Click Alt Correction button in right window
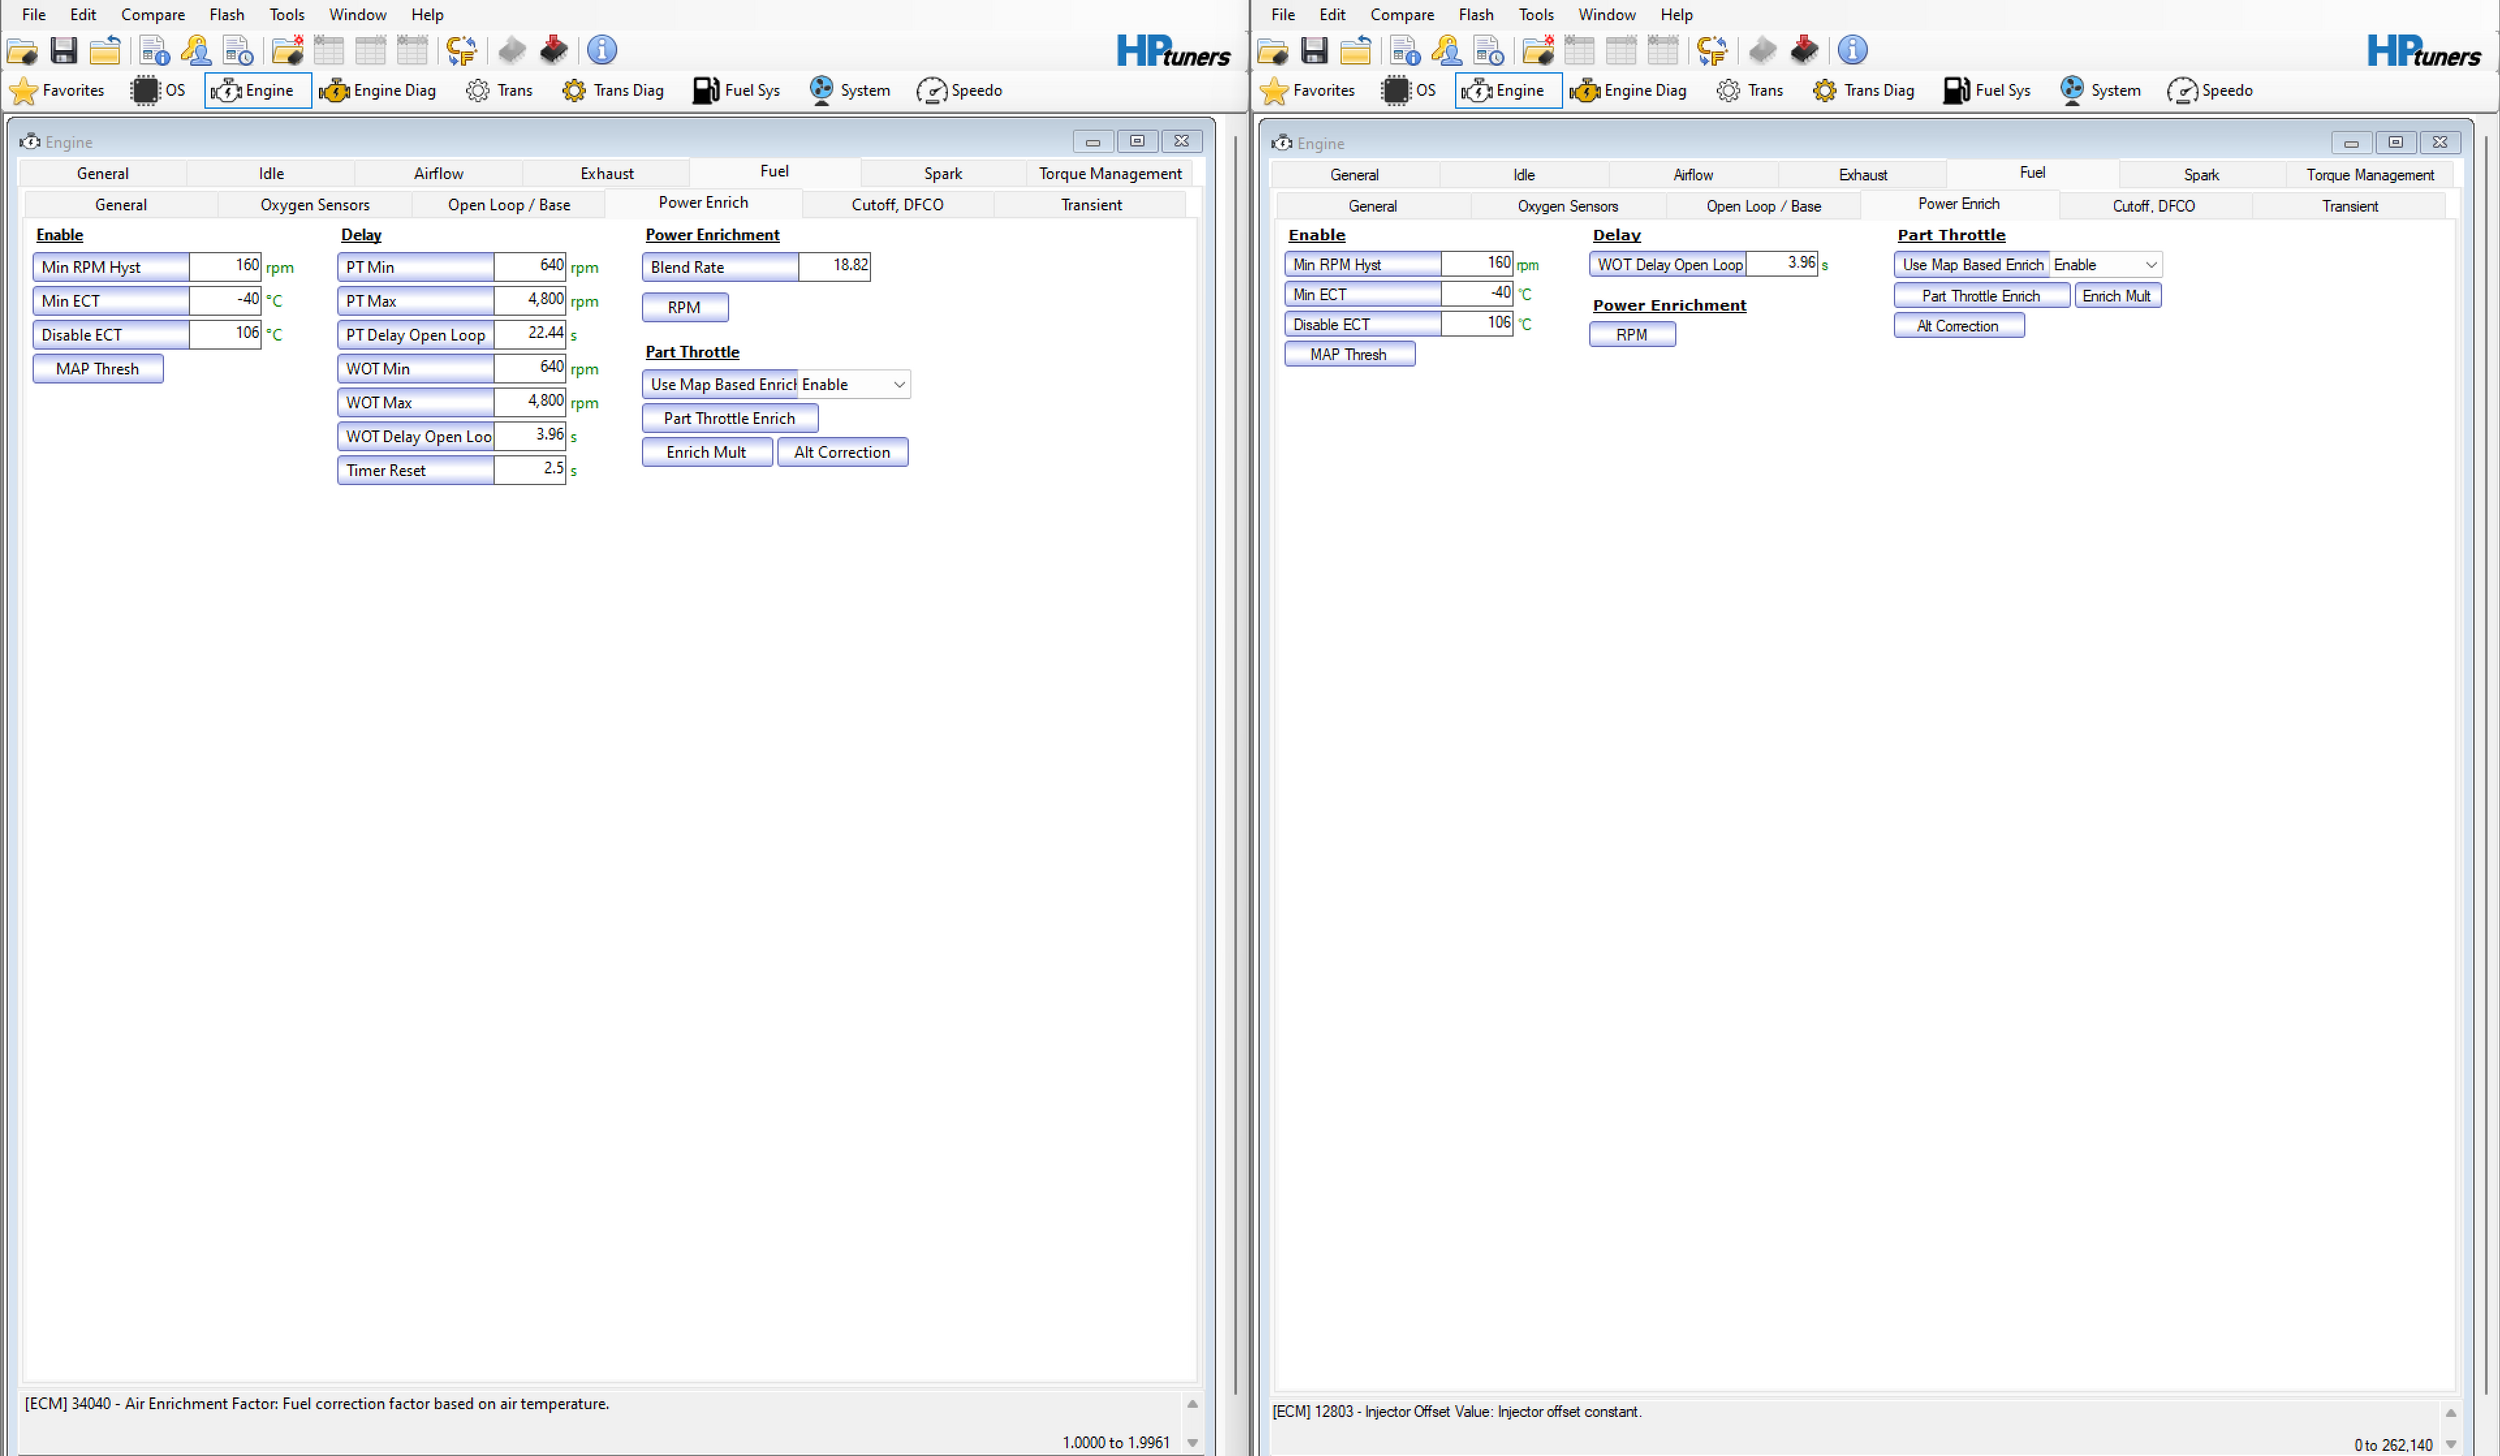This screenshot has height=1456, width=2500. [x=1957, y=326]
